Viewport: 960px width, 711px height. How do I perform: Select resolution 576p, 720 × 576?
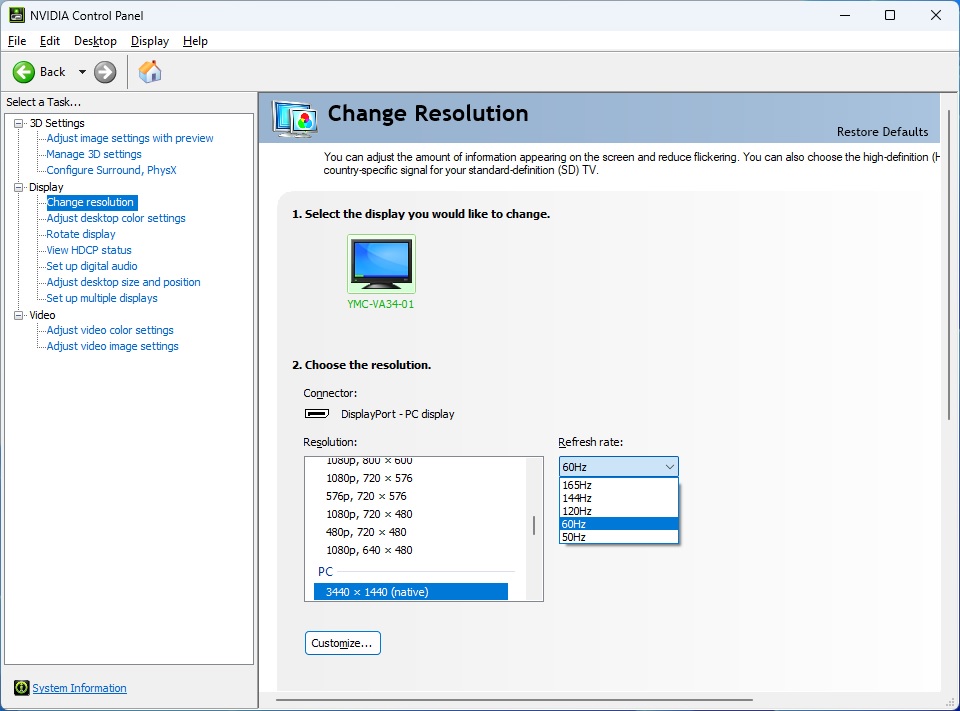tap(366, 496)
